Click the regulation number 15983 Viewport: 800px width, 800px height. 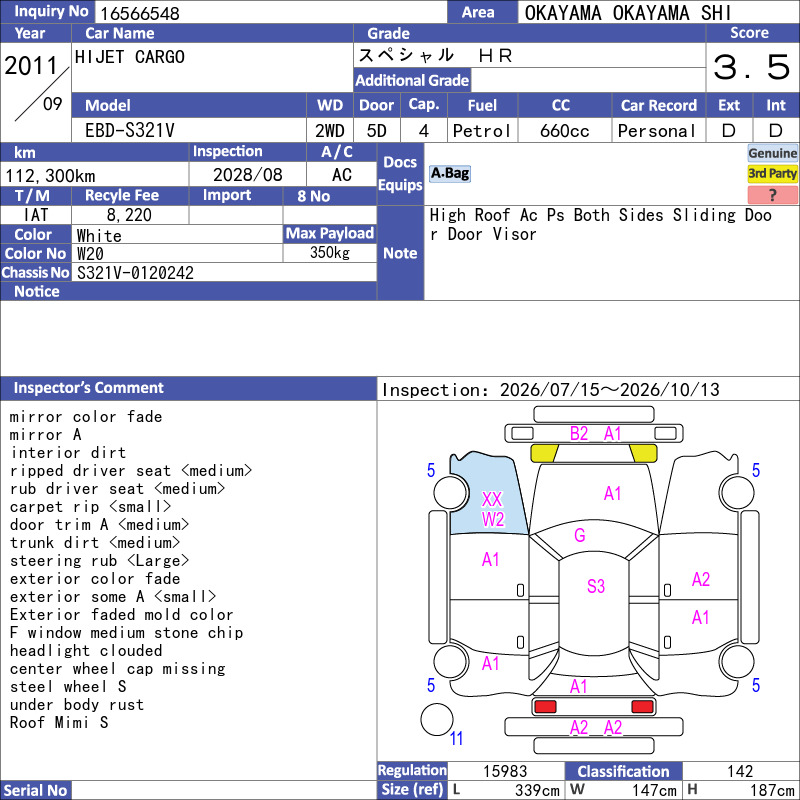pyautogui.click(x=505, y=771)
